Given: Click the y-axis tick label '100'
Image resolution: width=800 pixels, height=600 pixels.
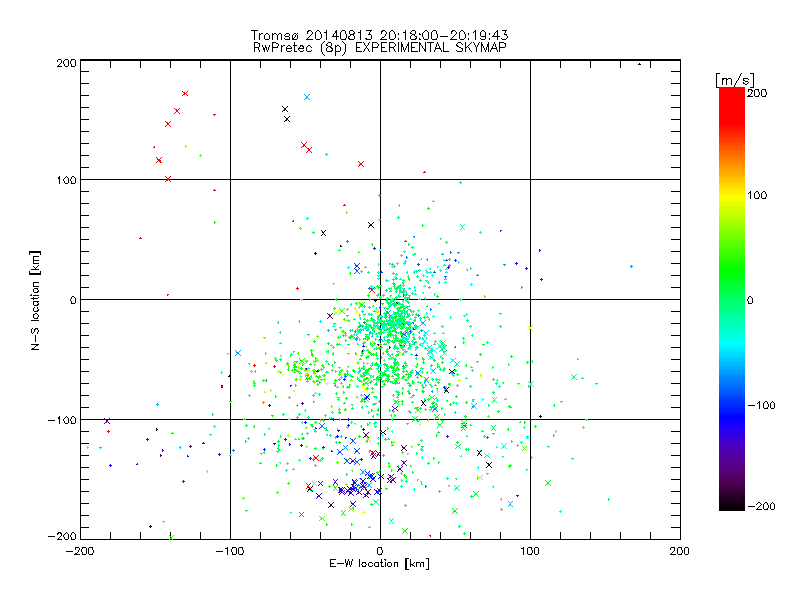Looking at the screenshot, I should click(66, 180).
